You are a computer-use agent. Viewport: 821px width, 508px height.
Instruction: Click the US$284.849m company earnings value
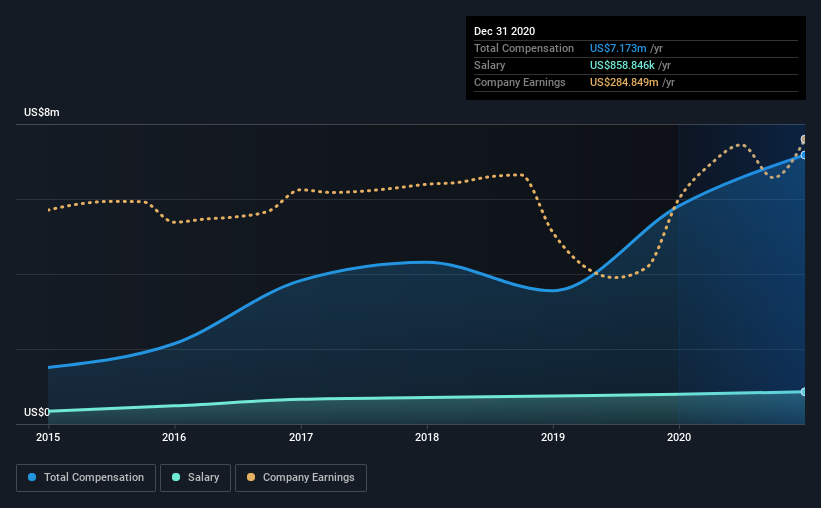(624, 82)
